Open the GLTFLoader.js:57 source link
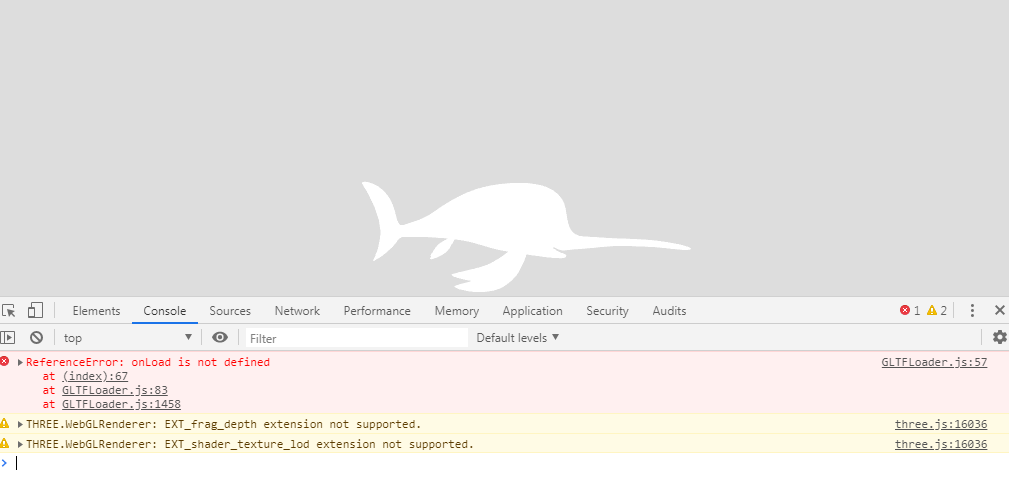Screen dimensions: 1009x502 [x=933, y=362]
